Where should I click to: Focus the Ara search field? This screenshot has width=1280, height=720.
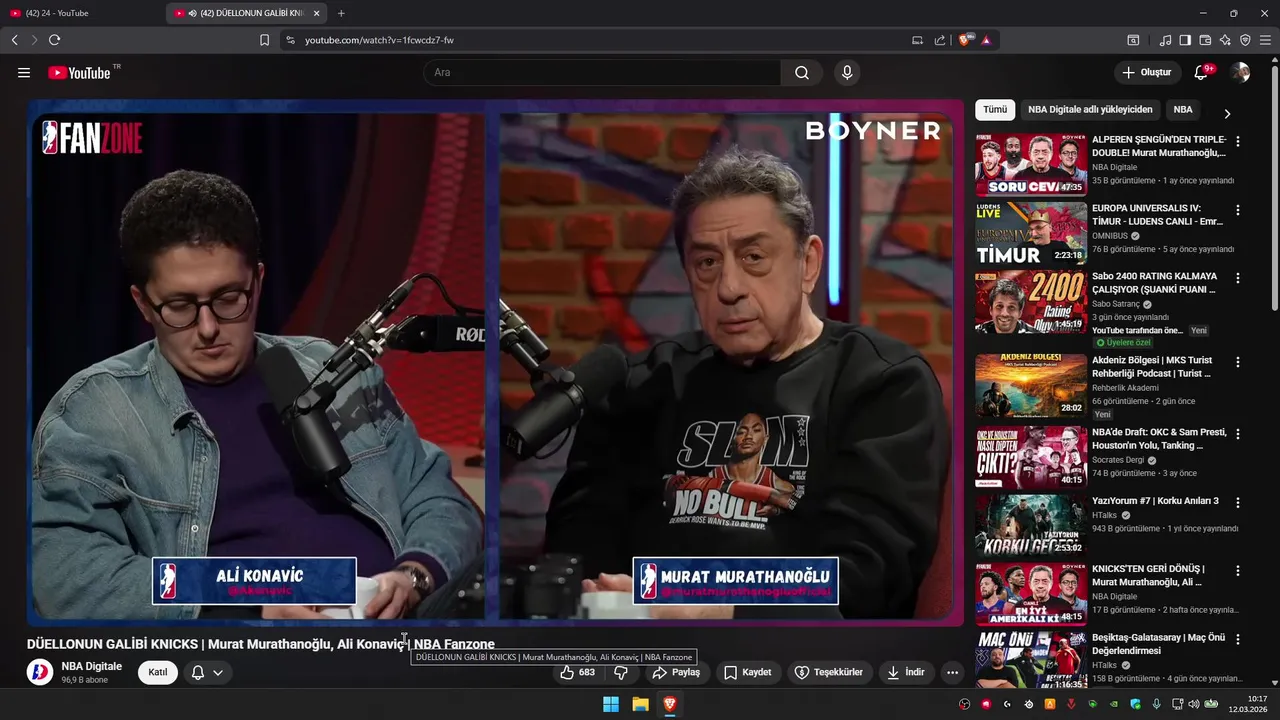604,73
